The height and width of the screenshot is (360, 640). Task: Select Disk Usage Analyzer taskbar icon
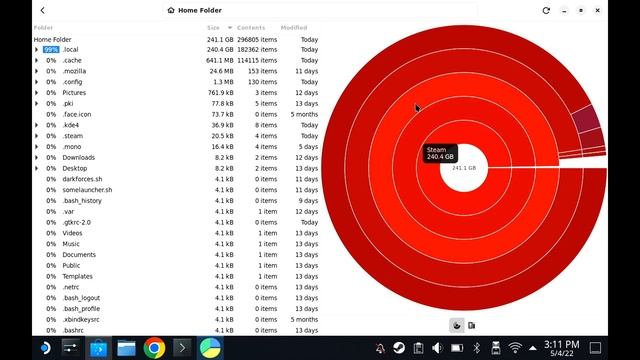(210, 348)
